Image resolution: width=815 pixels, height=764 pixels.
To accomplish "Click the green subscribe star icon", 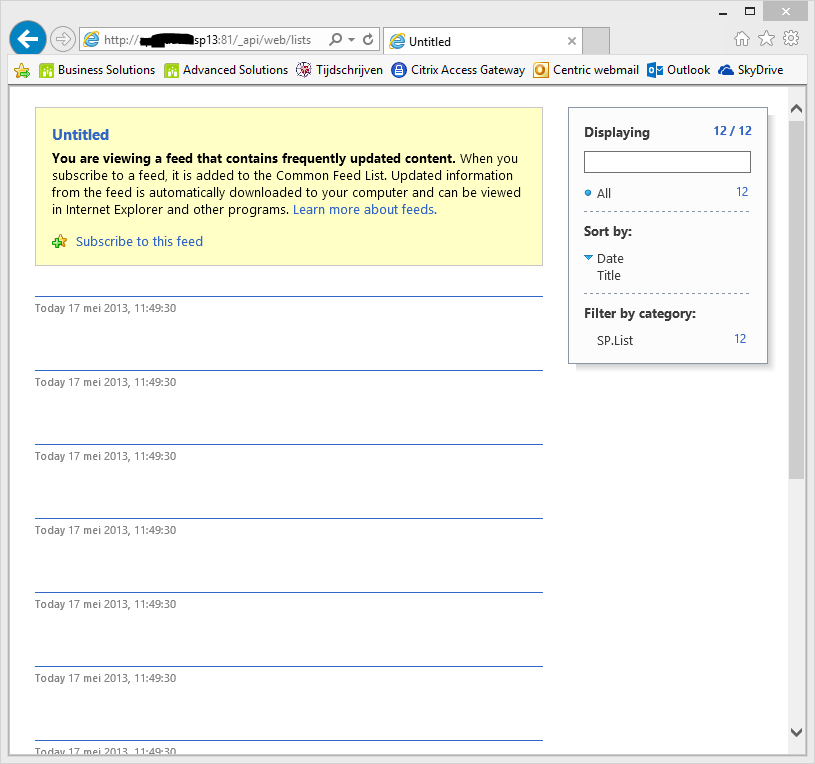I will 60,242.
